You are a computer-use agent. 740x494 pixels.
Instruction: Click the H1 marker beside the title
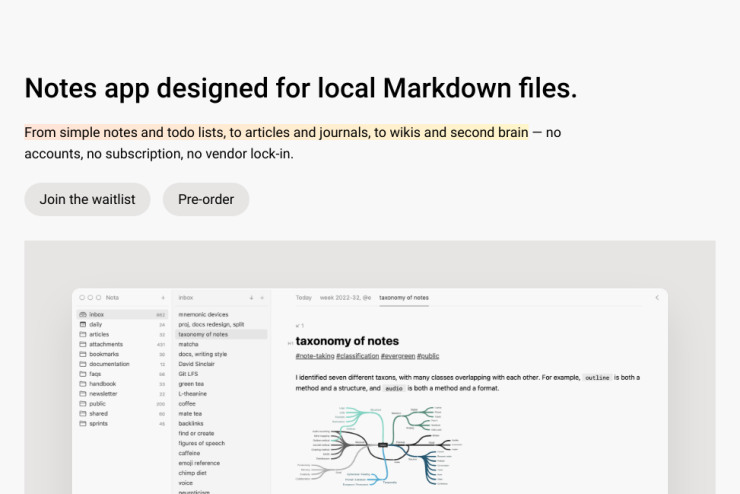[290, 343]
